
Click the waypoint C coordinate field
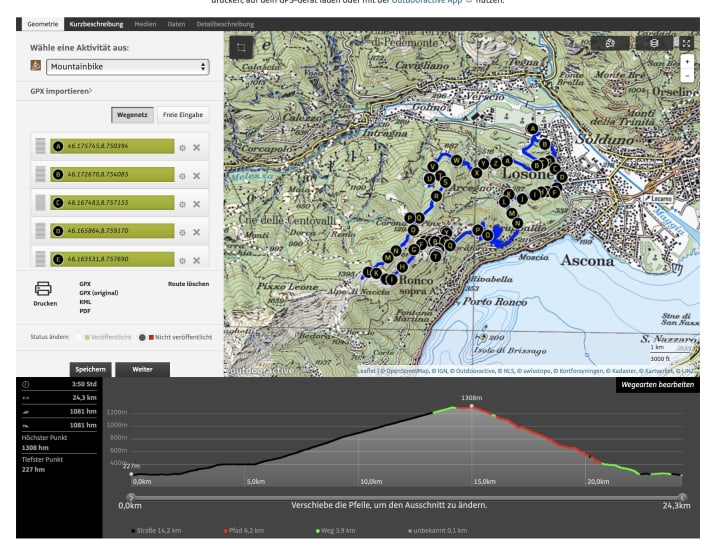click(110, 203)
